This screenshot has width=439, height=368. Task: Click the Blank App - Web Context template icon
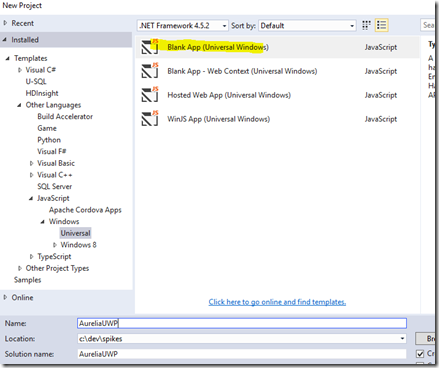click(x=150, y=71)
